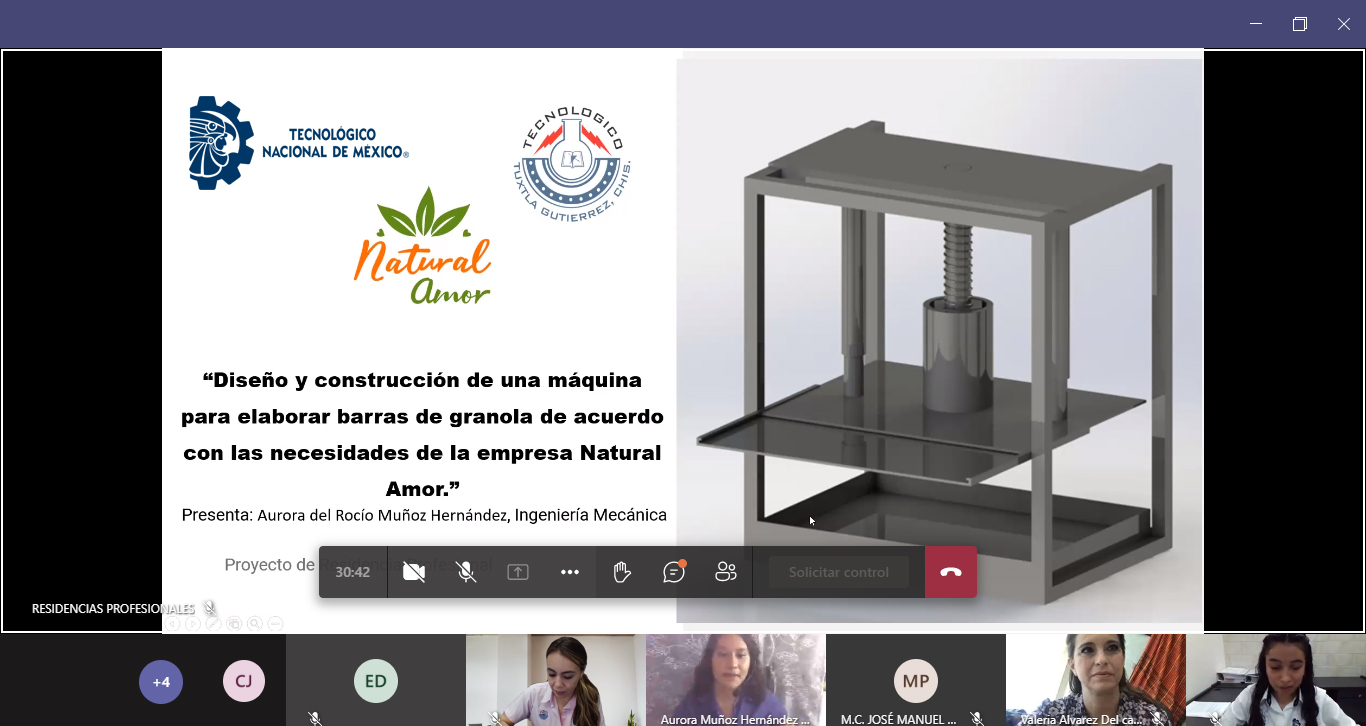Click the zoom magnifier icon on the slide
Image resolution: width=1366 pixels, height=726 pixels.
[x=255, y=624]
